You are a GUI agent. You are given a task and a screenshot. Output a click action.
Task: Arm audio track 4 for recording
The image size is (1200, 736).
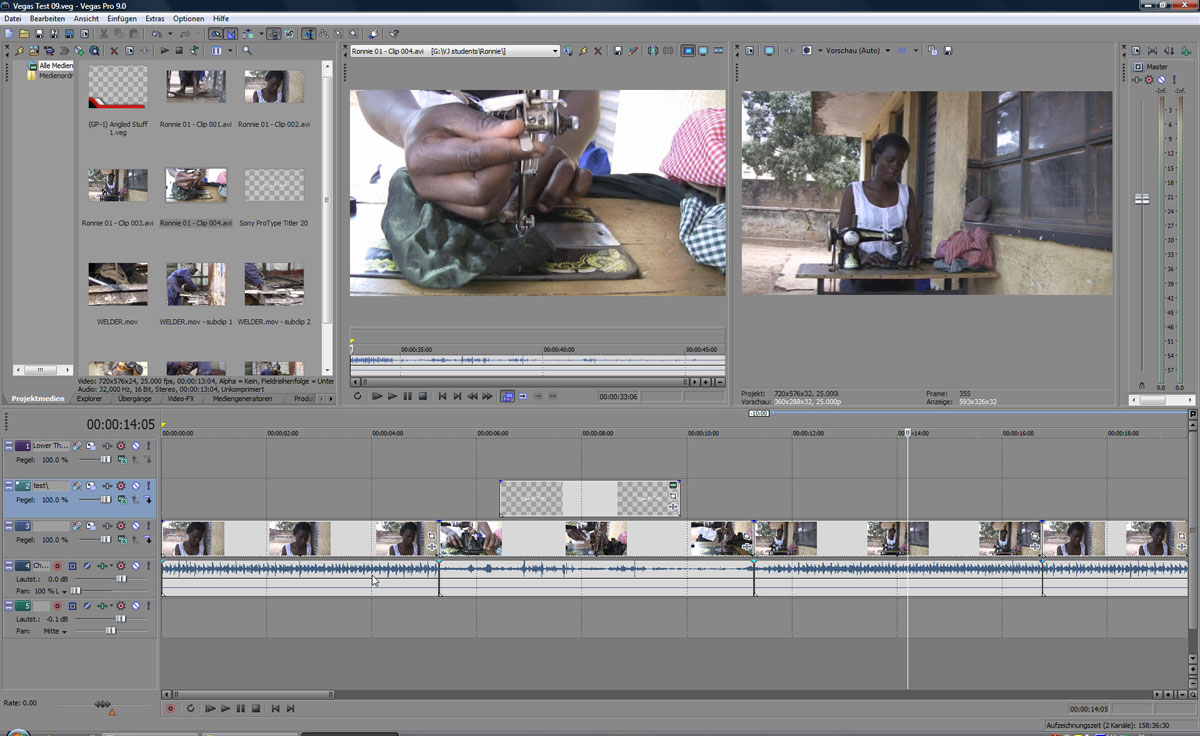pyautogui.click(x=57, y=566)
